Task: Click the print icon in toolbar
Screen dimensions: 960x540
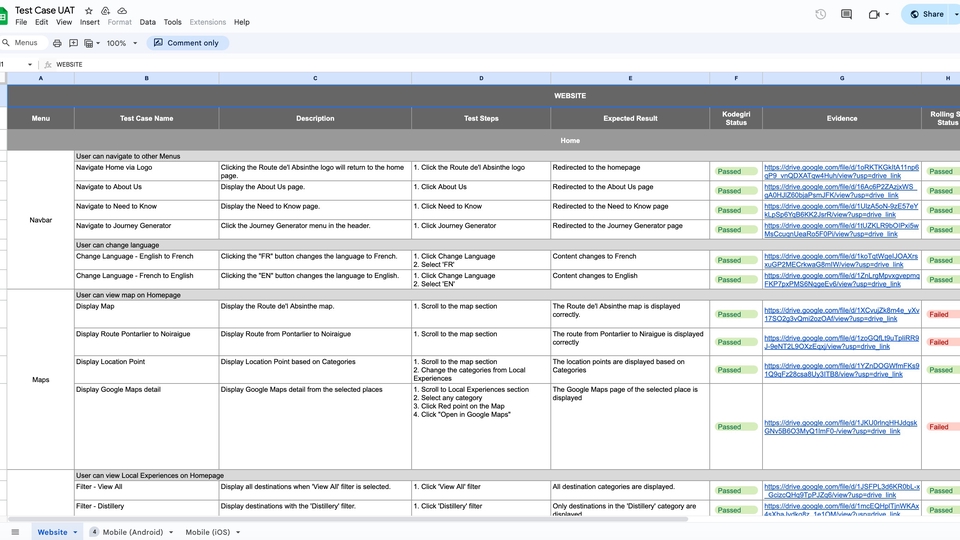Action: (57, 43)
